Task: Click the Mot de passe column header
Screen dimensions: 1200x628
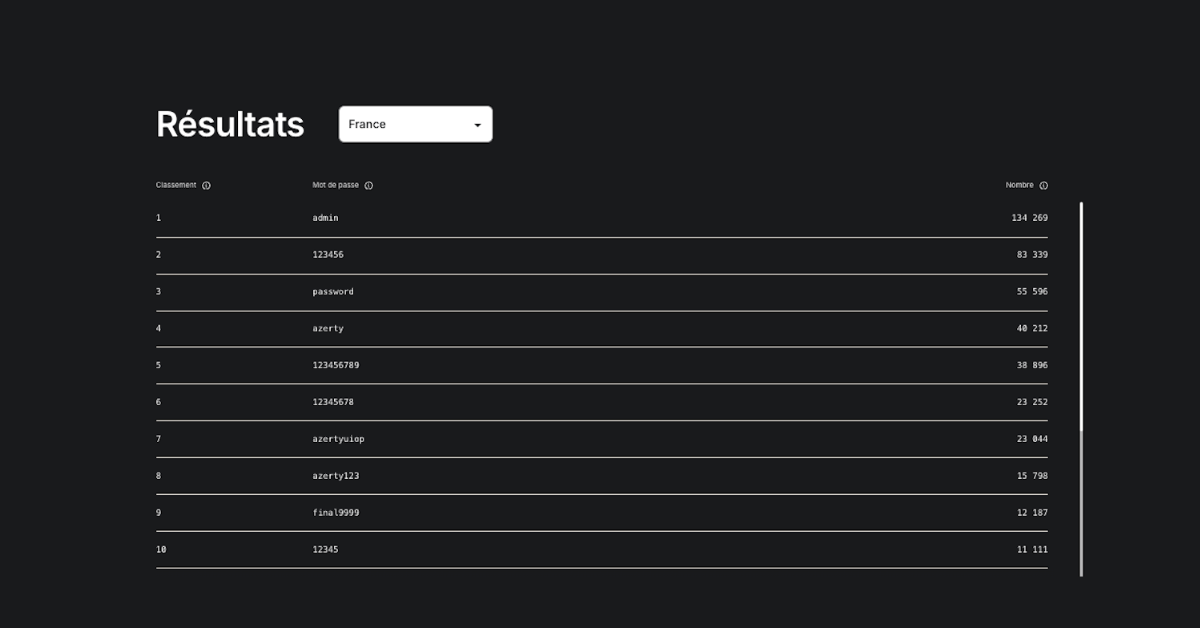Action: (x=335, y=185)
